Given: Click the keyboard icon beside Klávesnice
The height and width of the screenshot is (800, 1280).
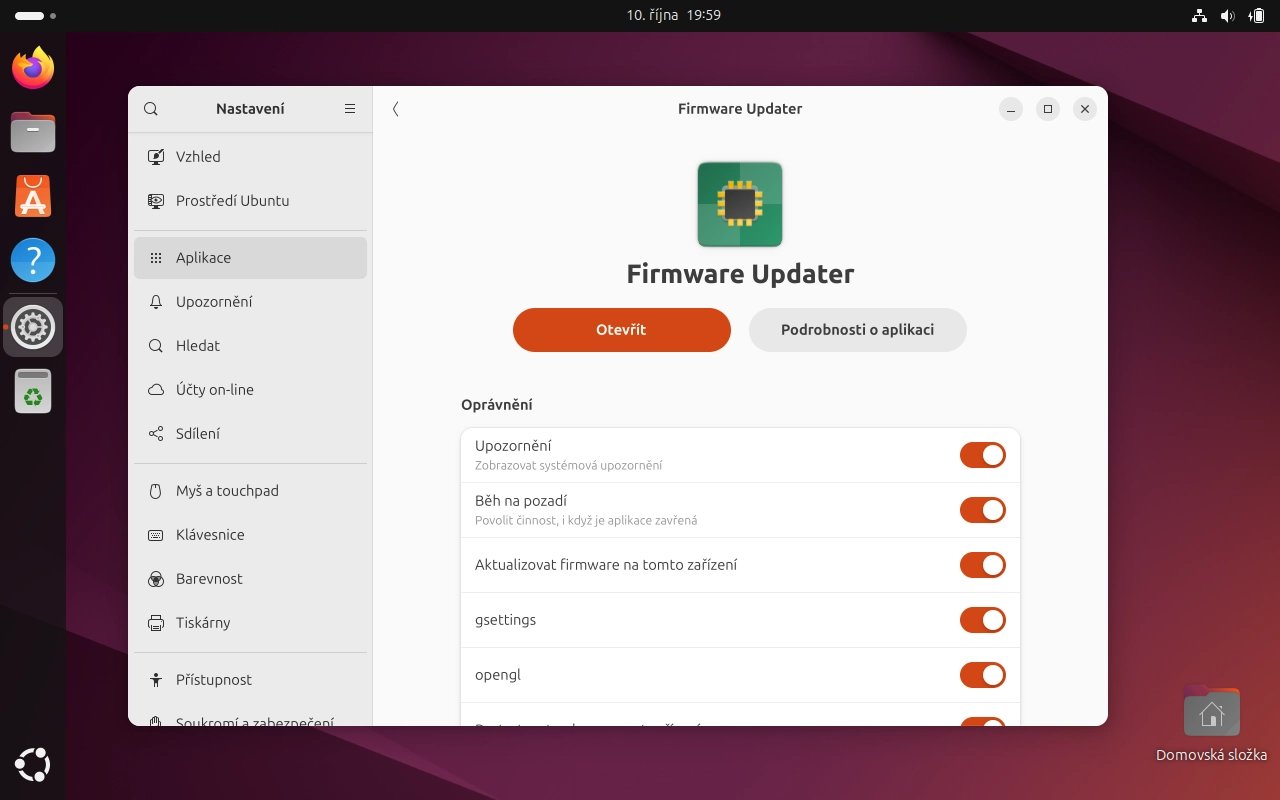Looking at the screenshot, I should coord(156,535).
